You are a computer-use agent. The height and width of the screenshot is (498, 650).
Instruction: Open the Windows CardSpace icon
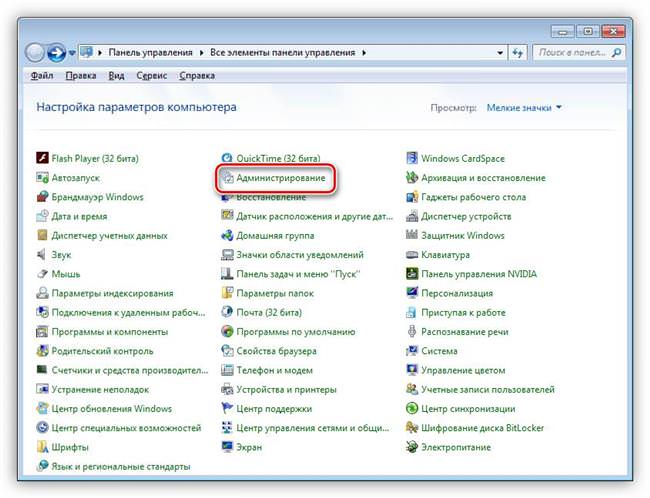click(x=412, y=158)
